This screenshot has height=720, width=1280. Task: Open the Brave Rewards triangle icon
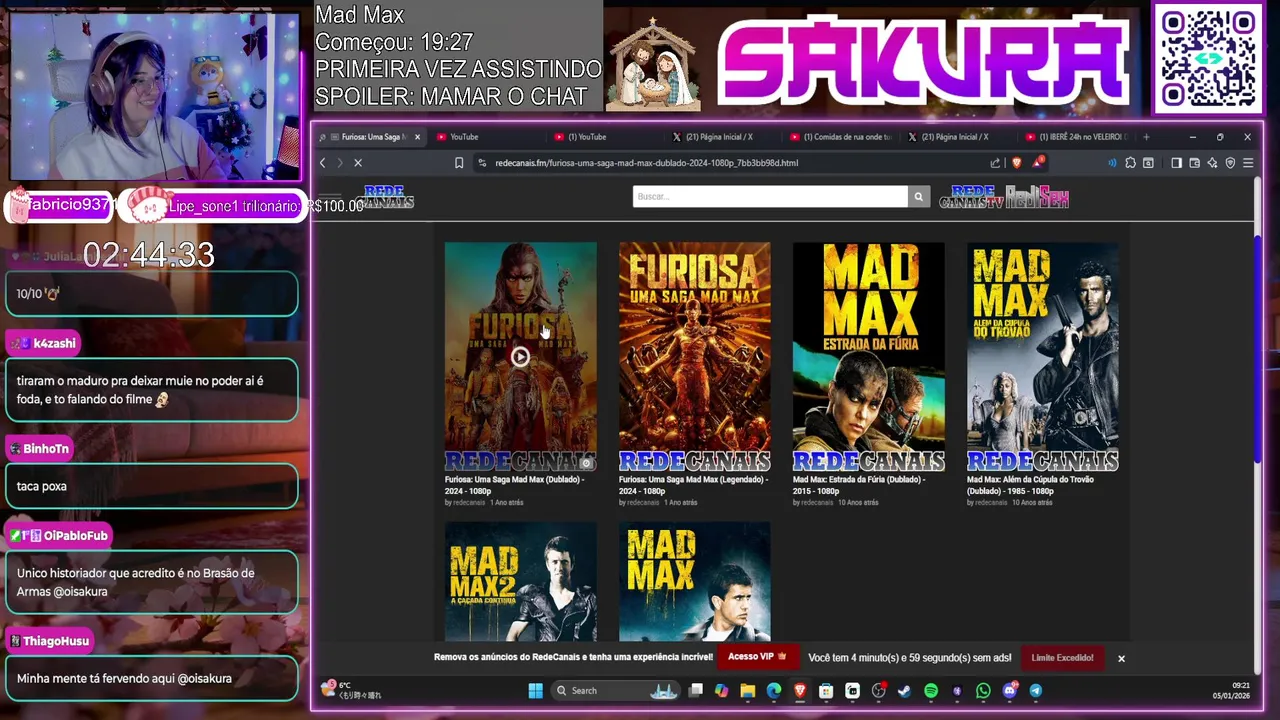point(1039,162)
